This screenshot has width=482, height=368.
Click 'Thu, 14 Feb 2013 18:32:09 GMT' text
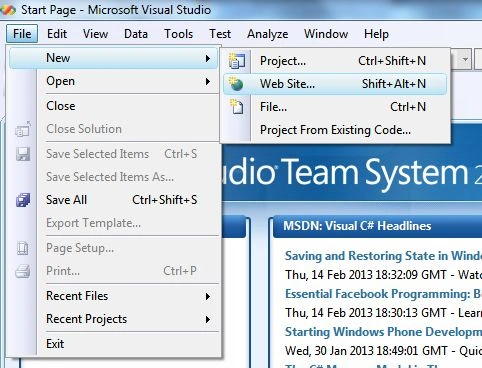[366, 275]
